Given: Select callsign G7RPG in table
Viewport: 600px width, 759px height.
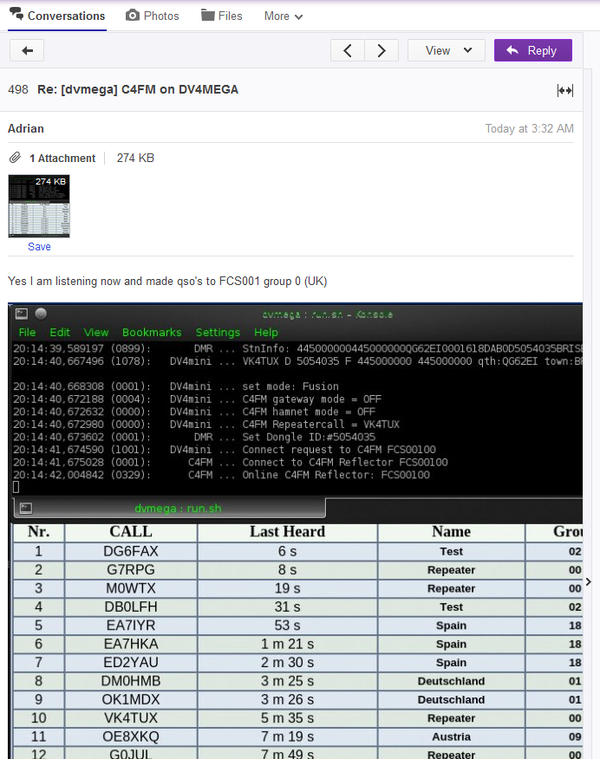Looking at the screenshot, I should pyautogui.click(x=131, y=569).
